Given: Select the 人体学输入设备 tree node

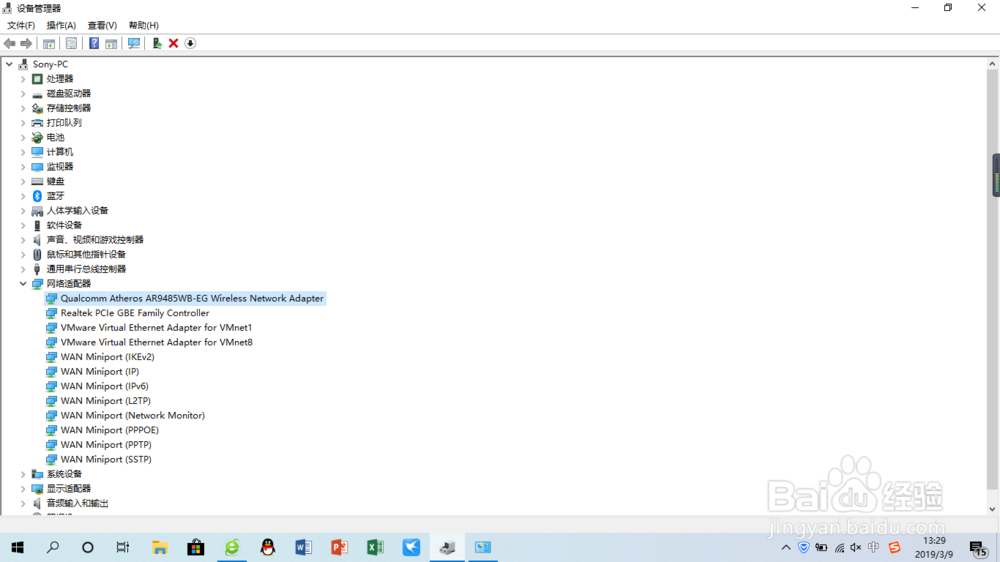Looking at the screenshot, I should 77,211.
